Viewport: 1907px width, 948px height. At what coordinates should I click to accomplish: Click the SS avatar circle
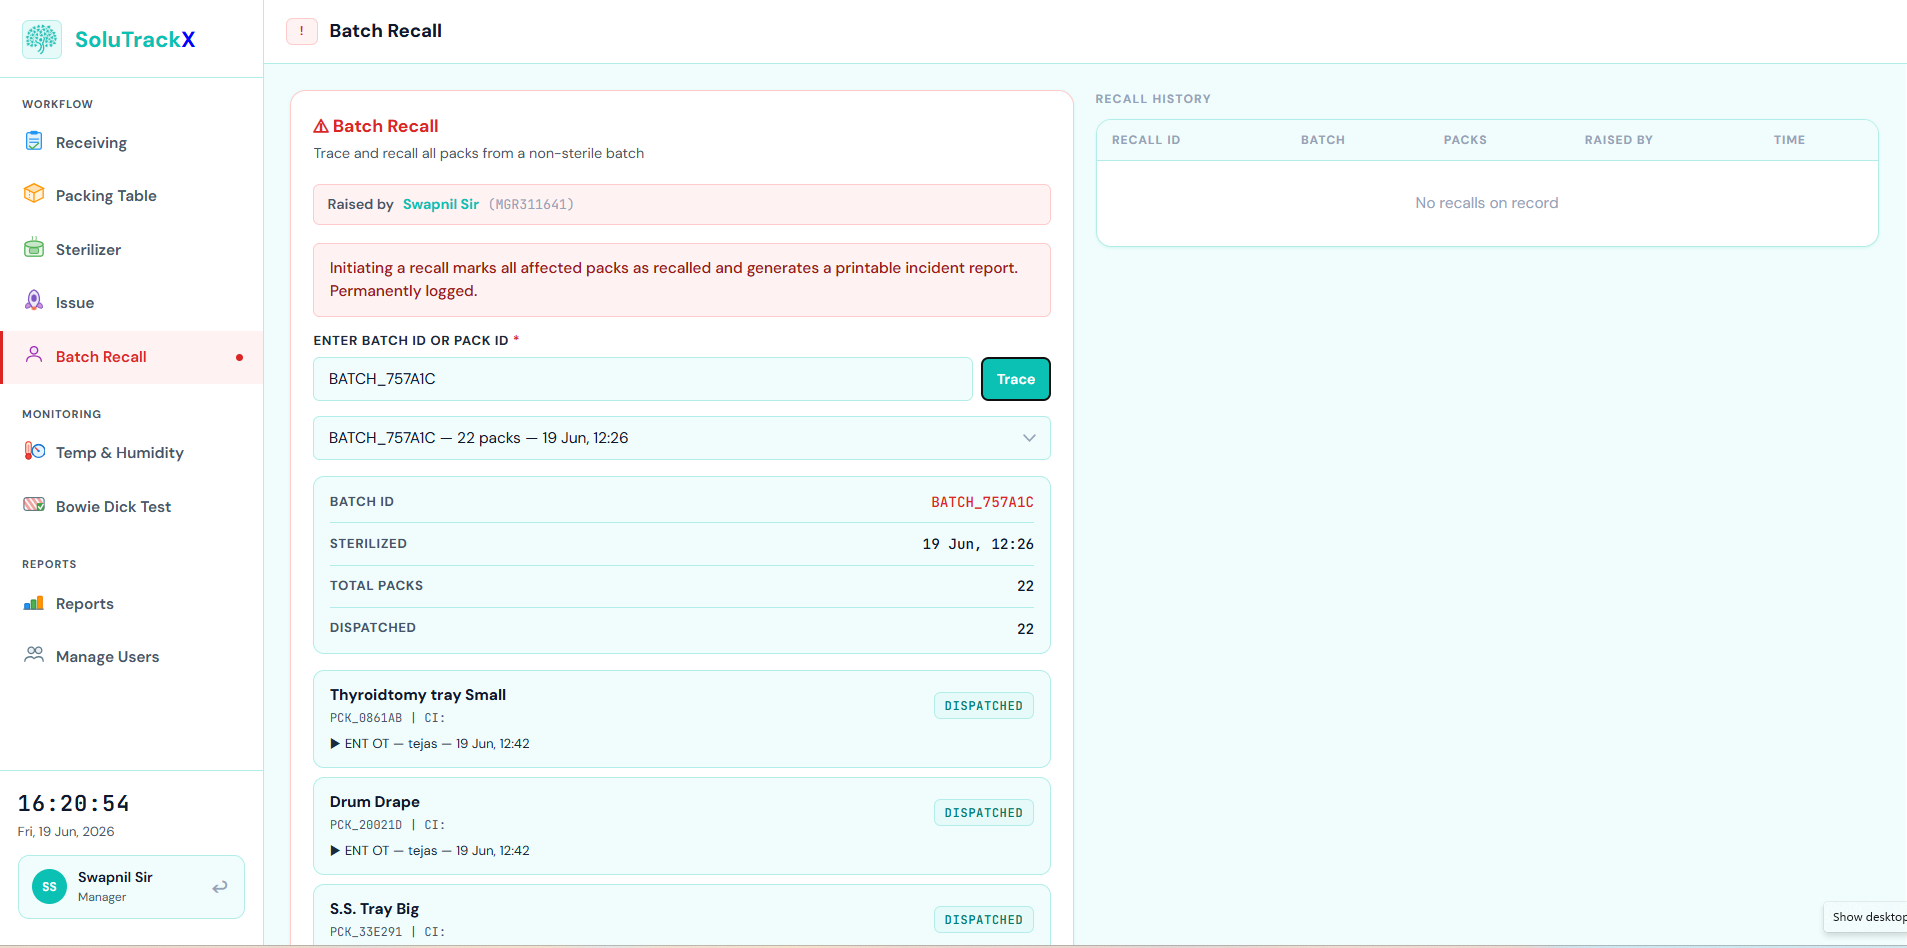click(49, 886)
